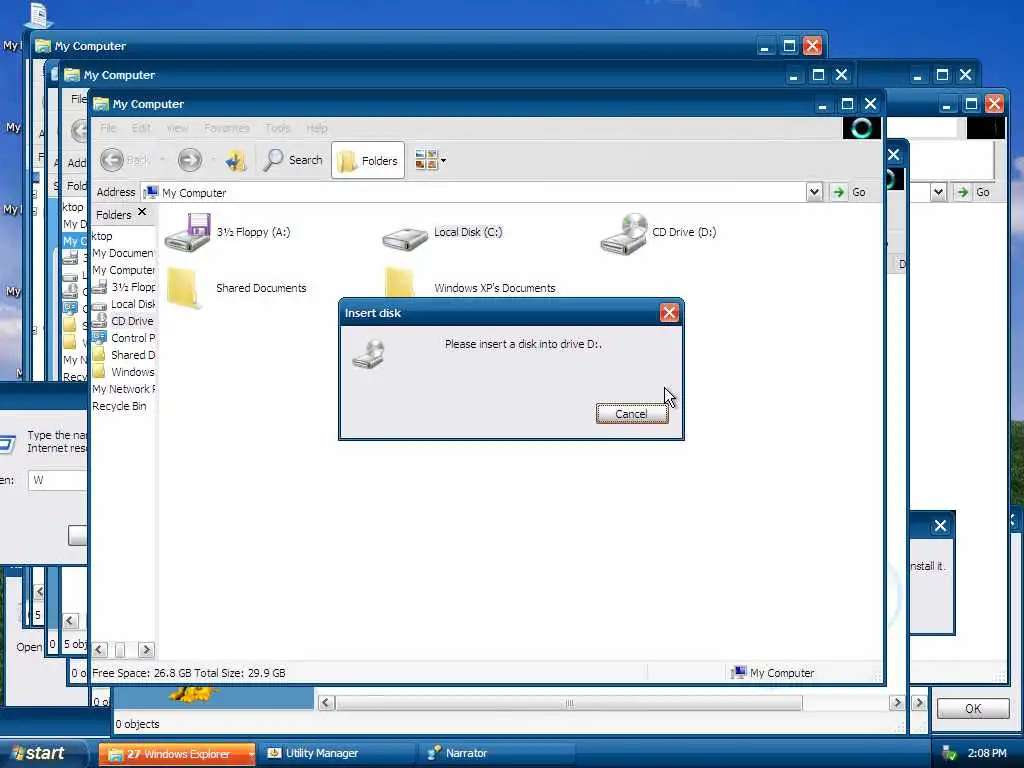This screenshot has height=768, width=1024.
Task: Click the Forward toolbar button
Action: 189,159
